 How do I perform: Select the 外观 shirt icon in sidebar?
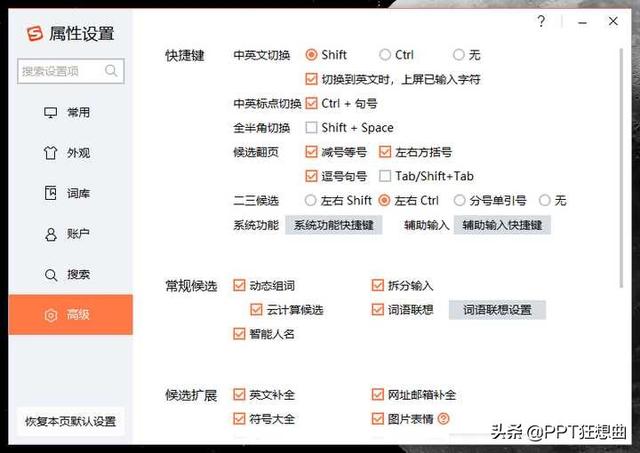(51, 153)
